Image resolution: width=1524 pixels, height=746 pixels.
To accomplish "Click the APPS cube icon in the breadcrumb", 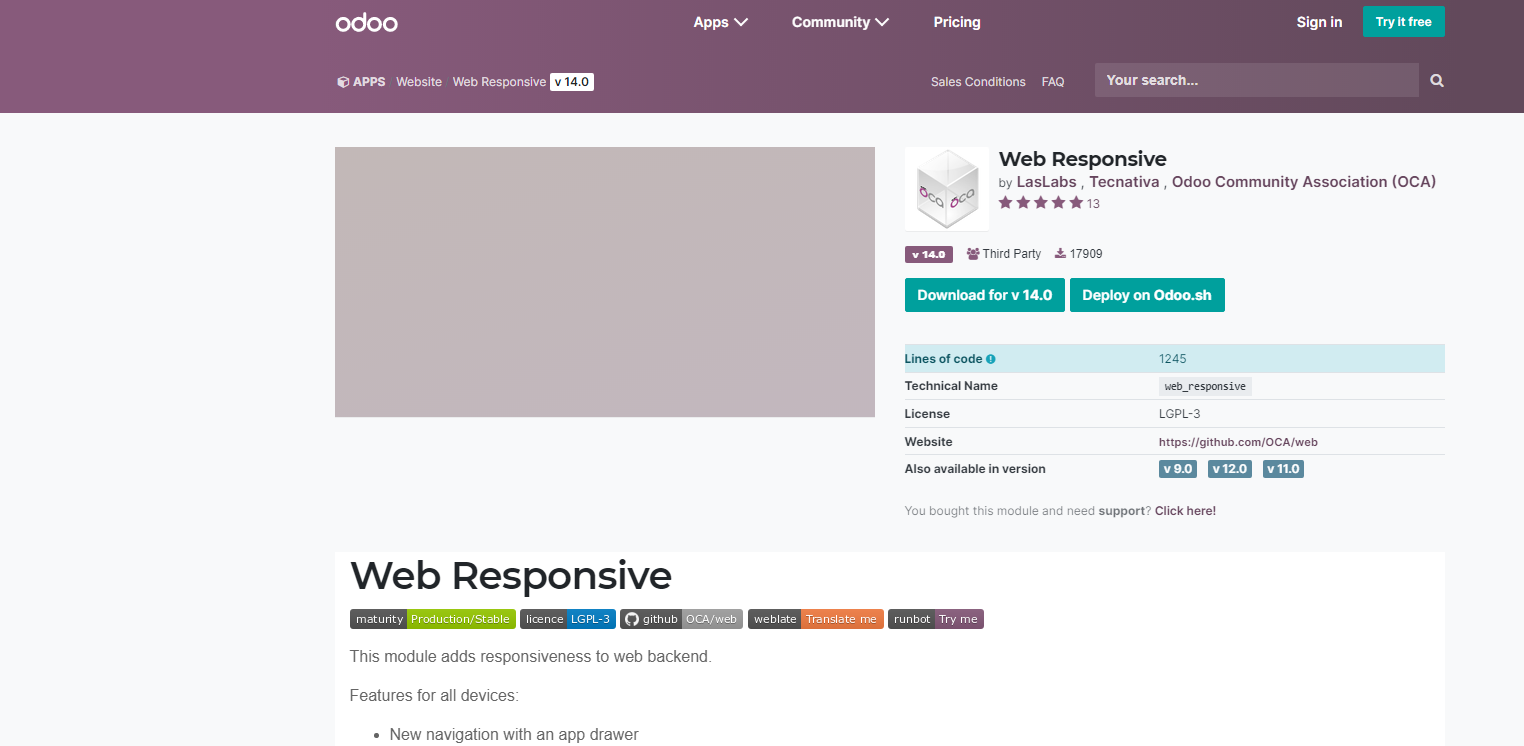I will click(x=343, y=82).
